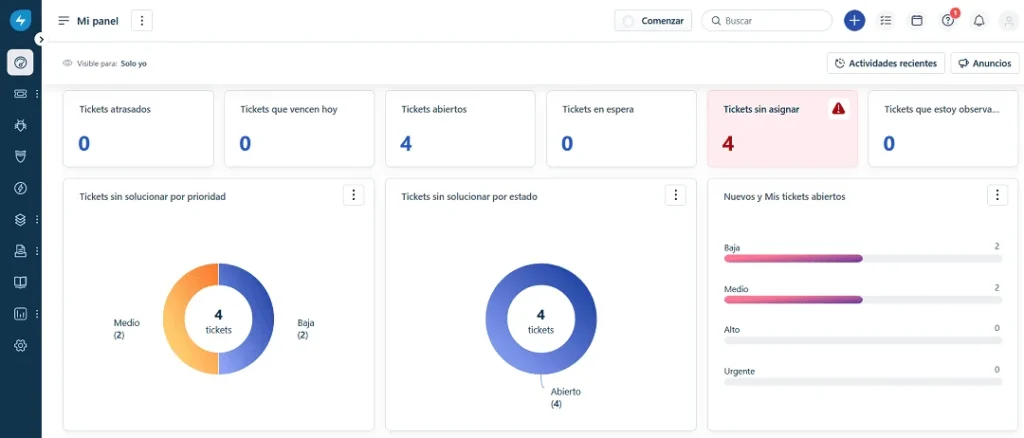Open the calendar icon in the header
1024x438 pixels.
pos(917,21)
